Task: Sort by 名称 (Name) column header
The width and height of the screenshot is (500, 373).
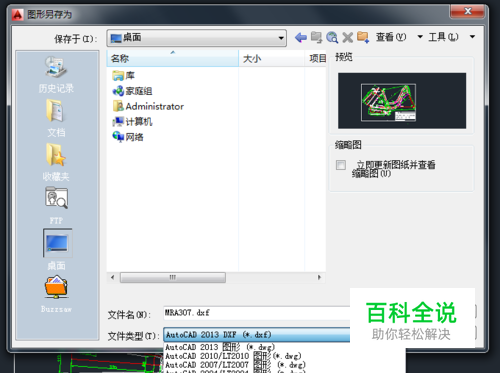Action: pos(172,58)
